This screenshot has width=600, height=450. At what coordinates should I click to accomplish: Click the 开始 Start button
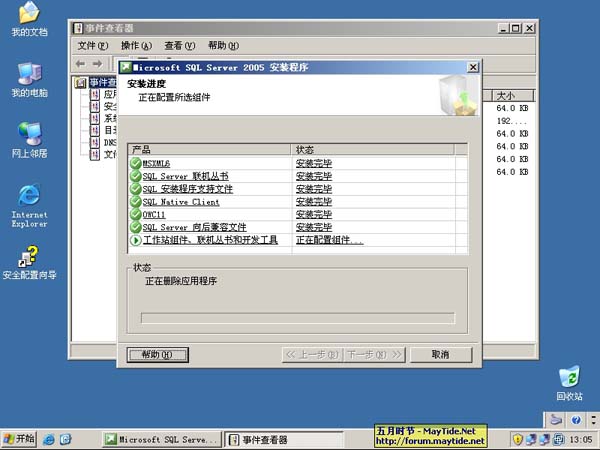tap(20, 439)
